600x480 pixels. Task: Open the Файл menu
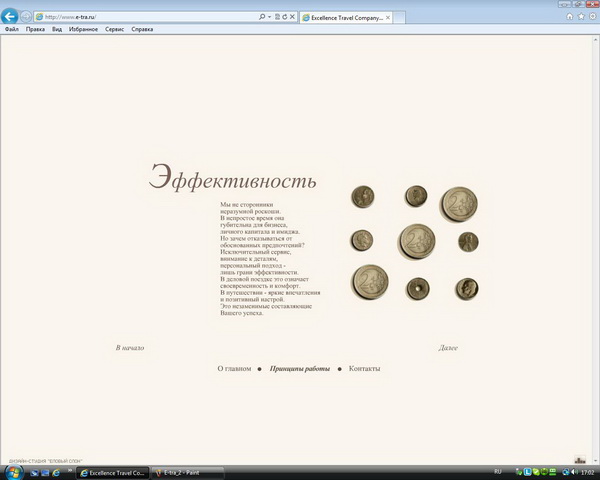point(12,29)
